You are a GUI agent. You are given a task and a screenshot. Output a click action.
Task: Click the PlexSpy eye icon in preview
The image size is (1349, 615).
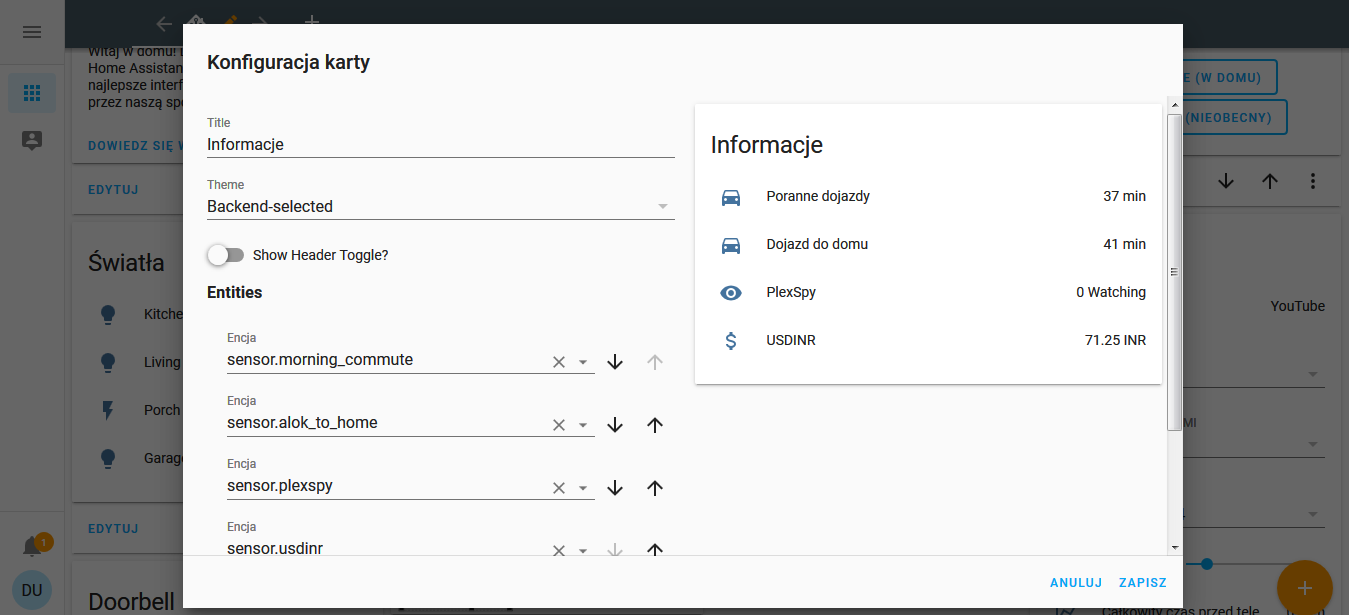tap(731, 293)
